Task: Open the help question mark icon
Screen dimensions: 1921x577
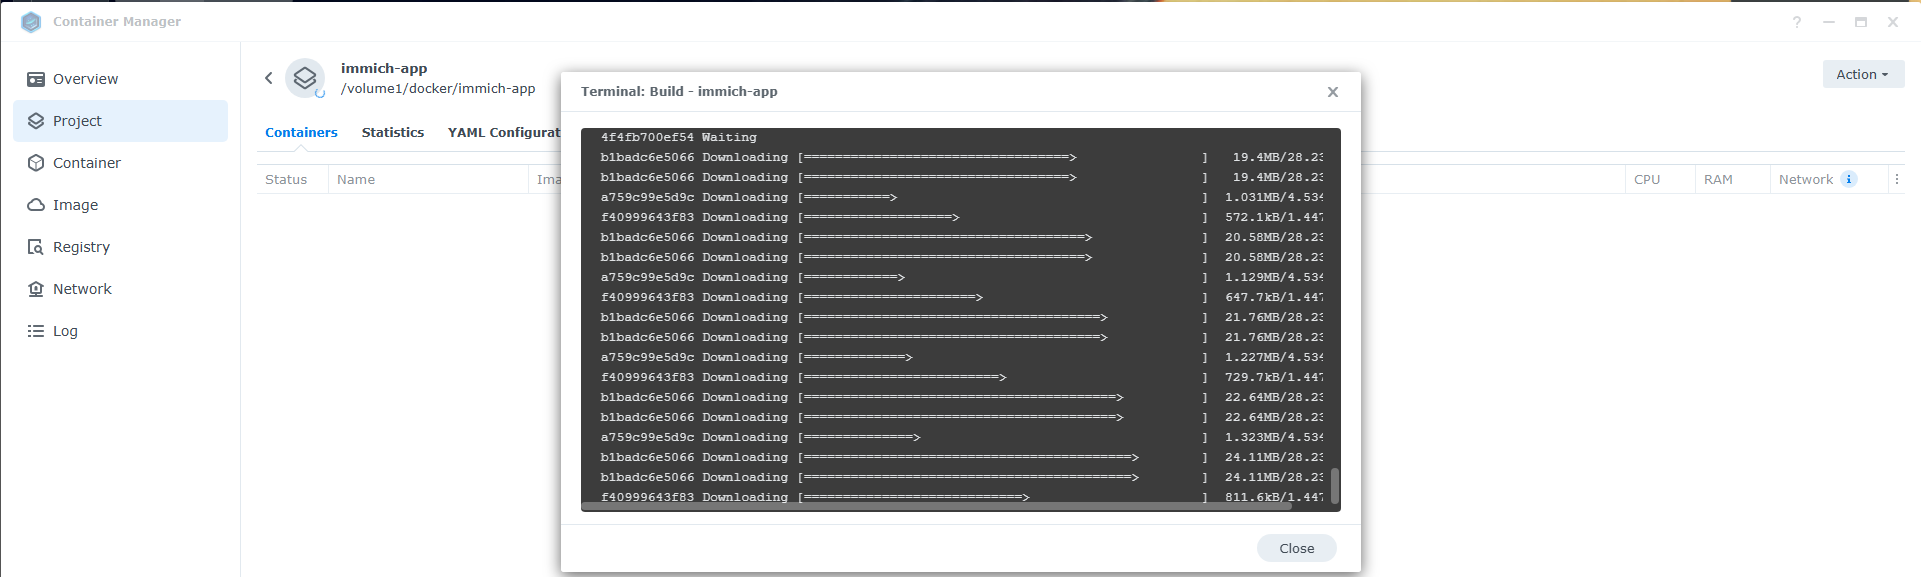Action: pos(1797,22)
